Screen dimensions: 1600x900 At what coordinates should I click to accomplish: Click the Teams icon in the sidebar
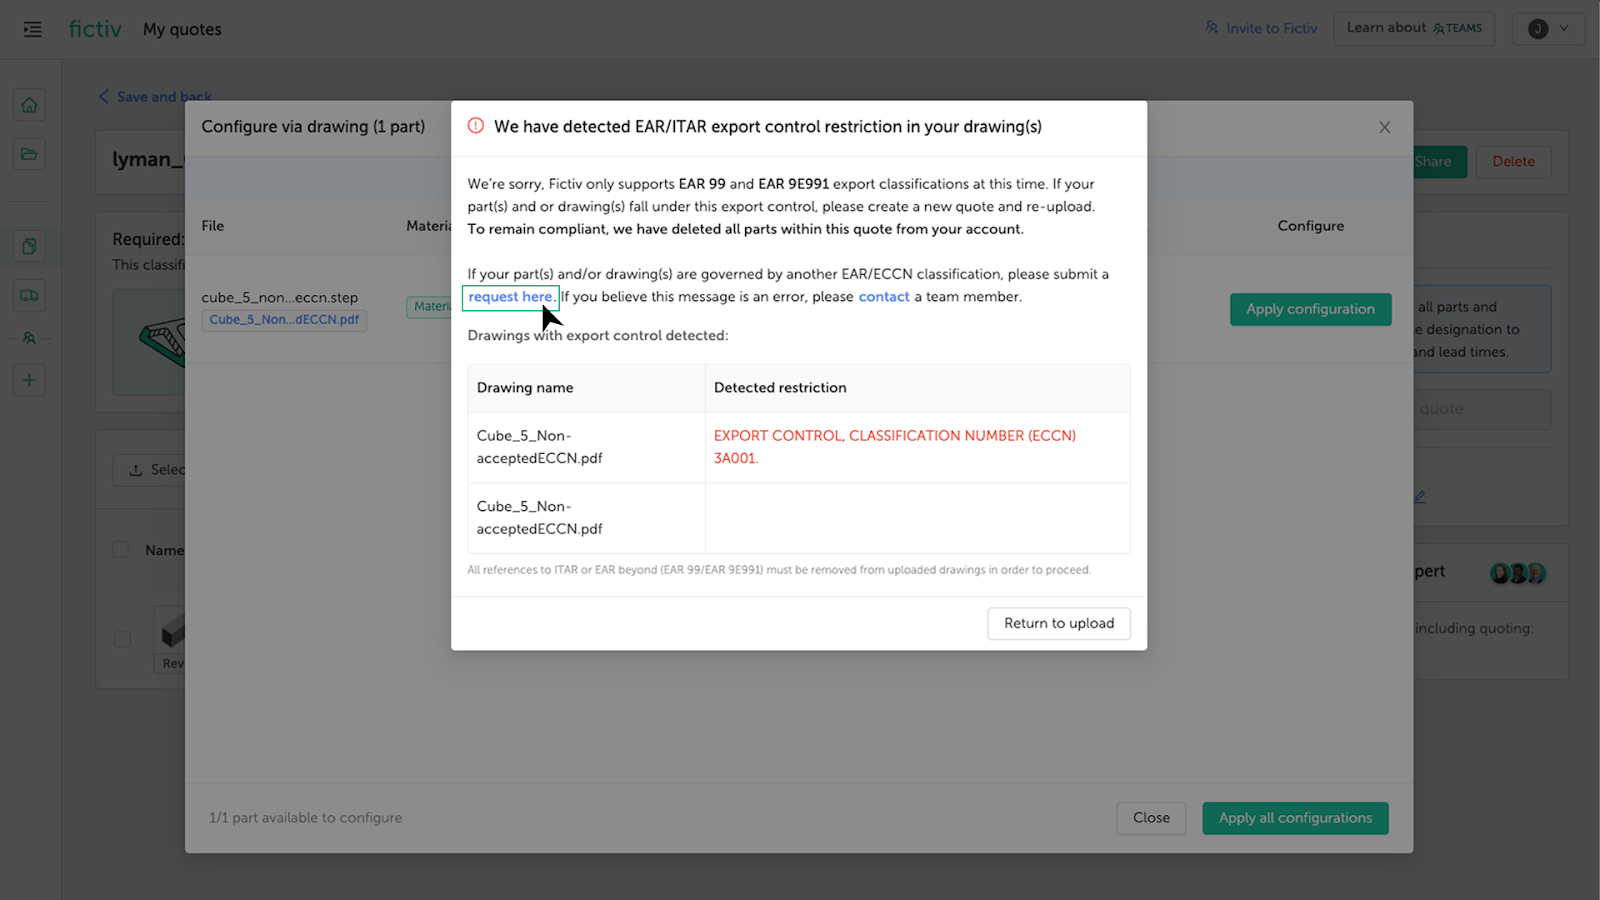pyautogui.click(x=29, y=338)
